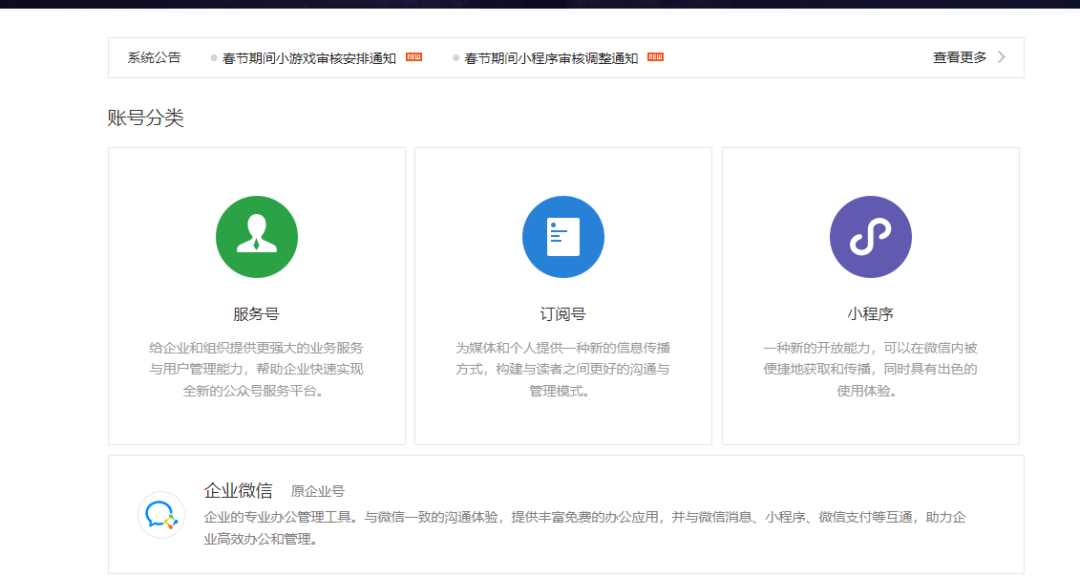
Task: Click the chevron arrow beside 查看更多
Action: (1001, 57)
